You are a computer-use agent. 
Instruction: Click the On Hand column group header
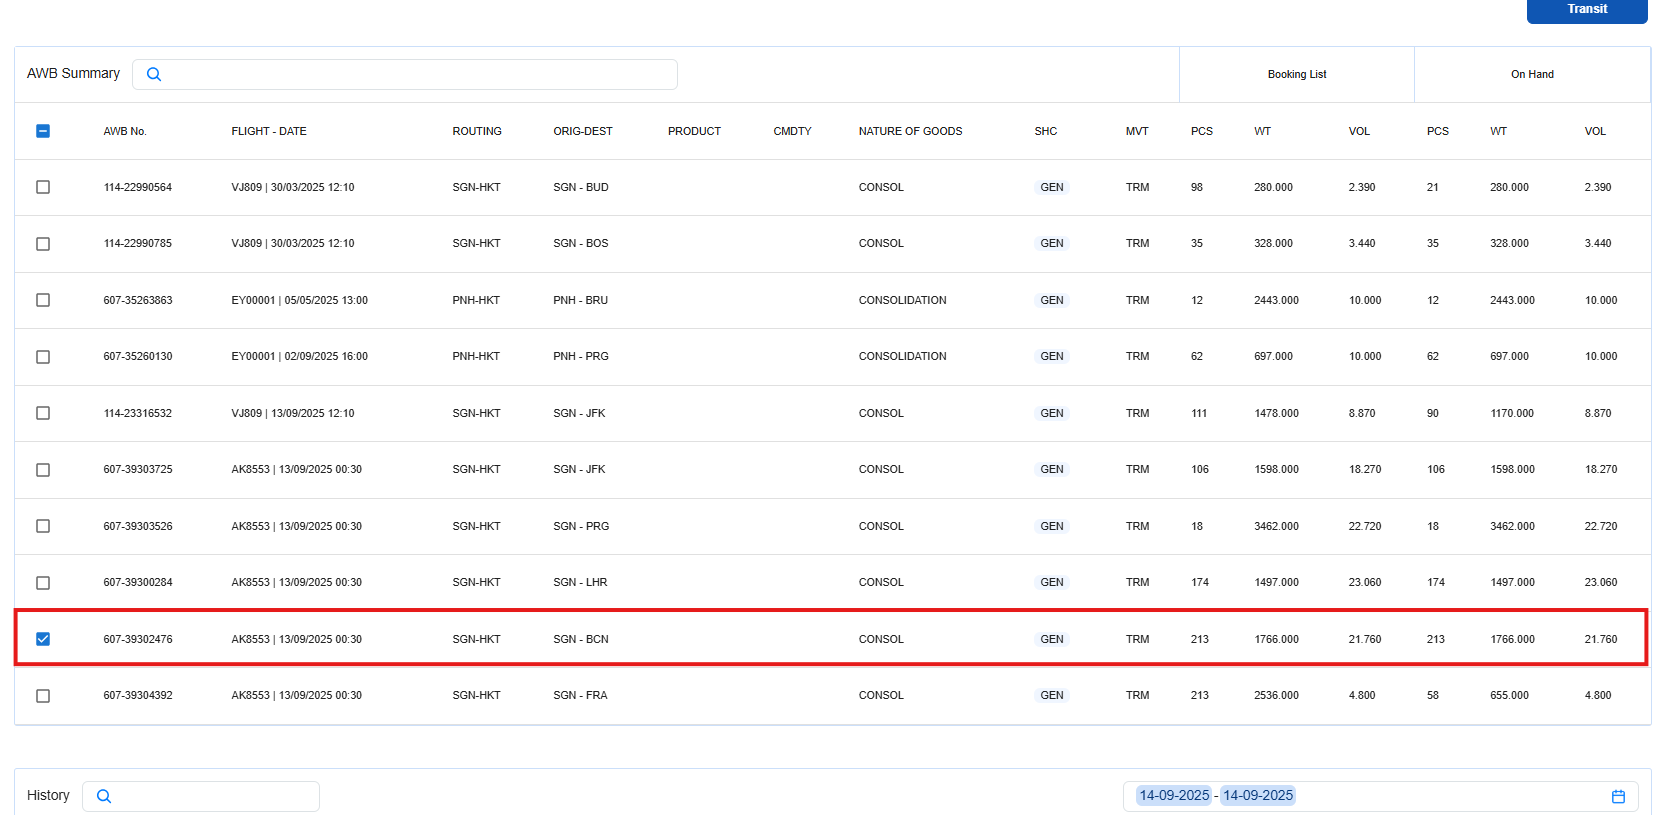tap(1531, 74)
